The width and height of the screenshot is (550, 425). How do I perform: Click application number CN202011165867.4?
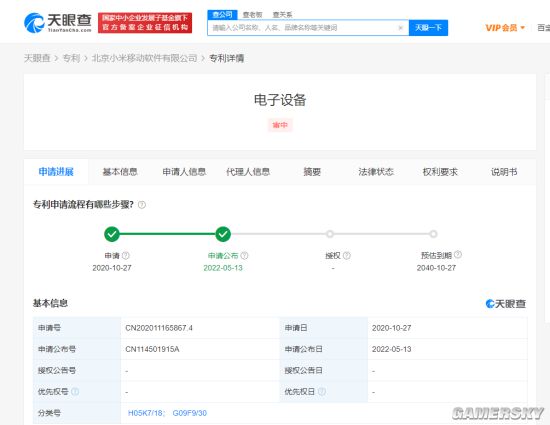click(x=159, y=328)
